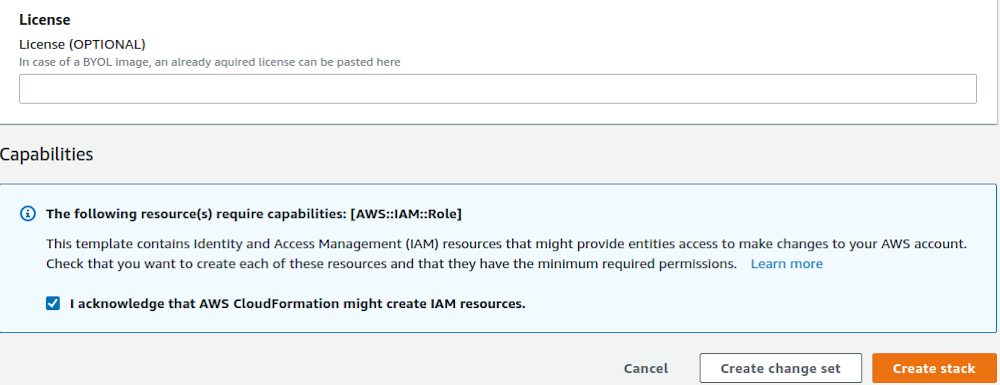Click the BYOL image hint text
Screen dimensions: 1000x385
pos(210,62)
